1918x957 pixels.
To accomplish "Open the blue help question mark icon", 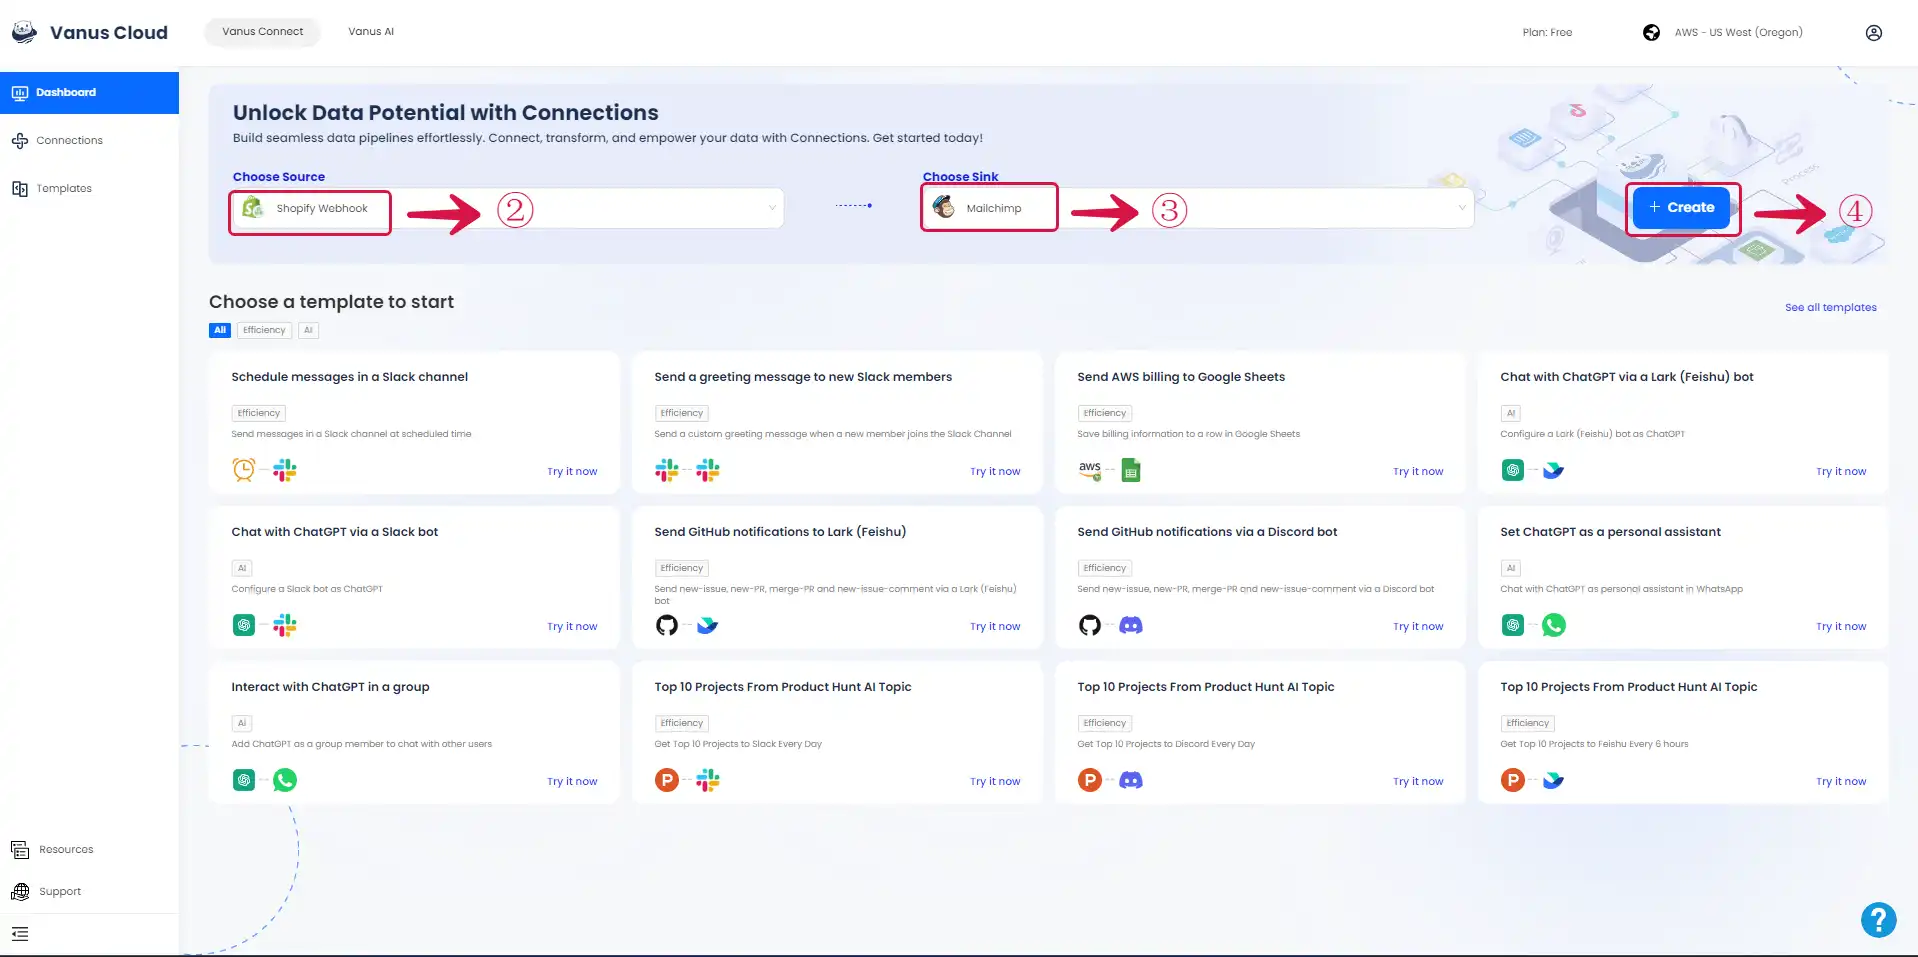I will coord(1878,919).
